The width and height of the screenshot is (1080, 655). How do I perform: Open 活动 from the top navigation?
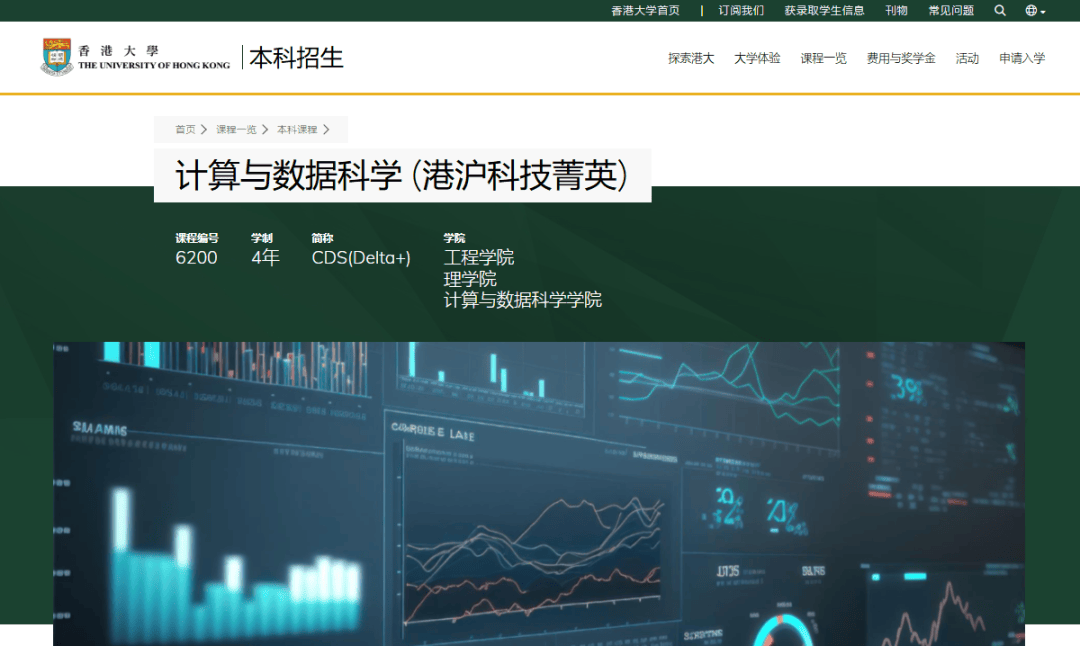967,58
